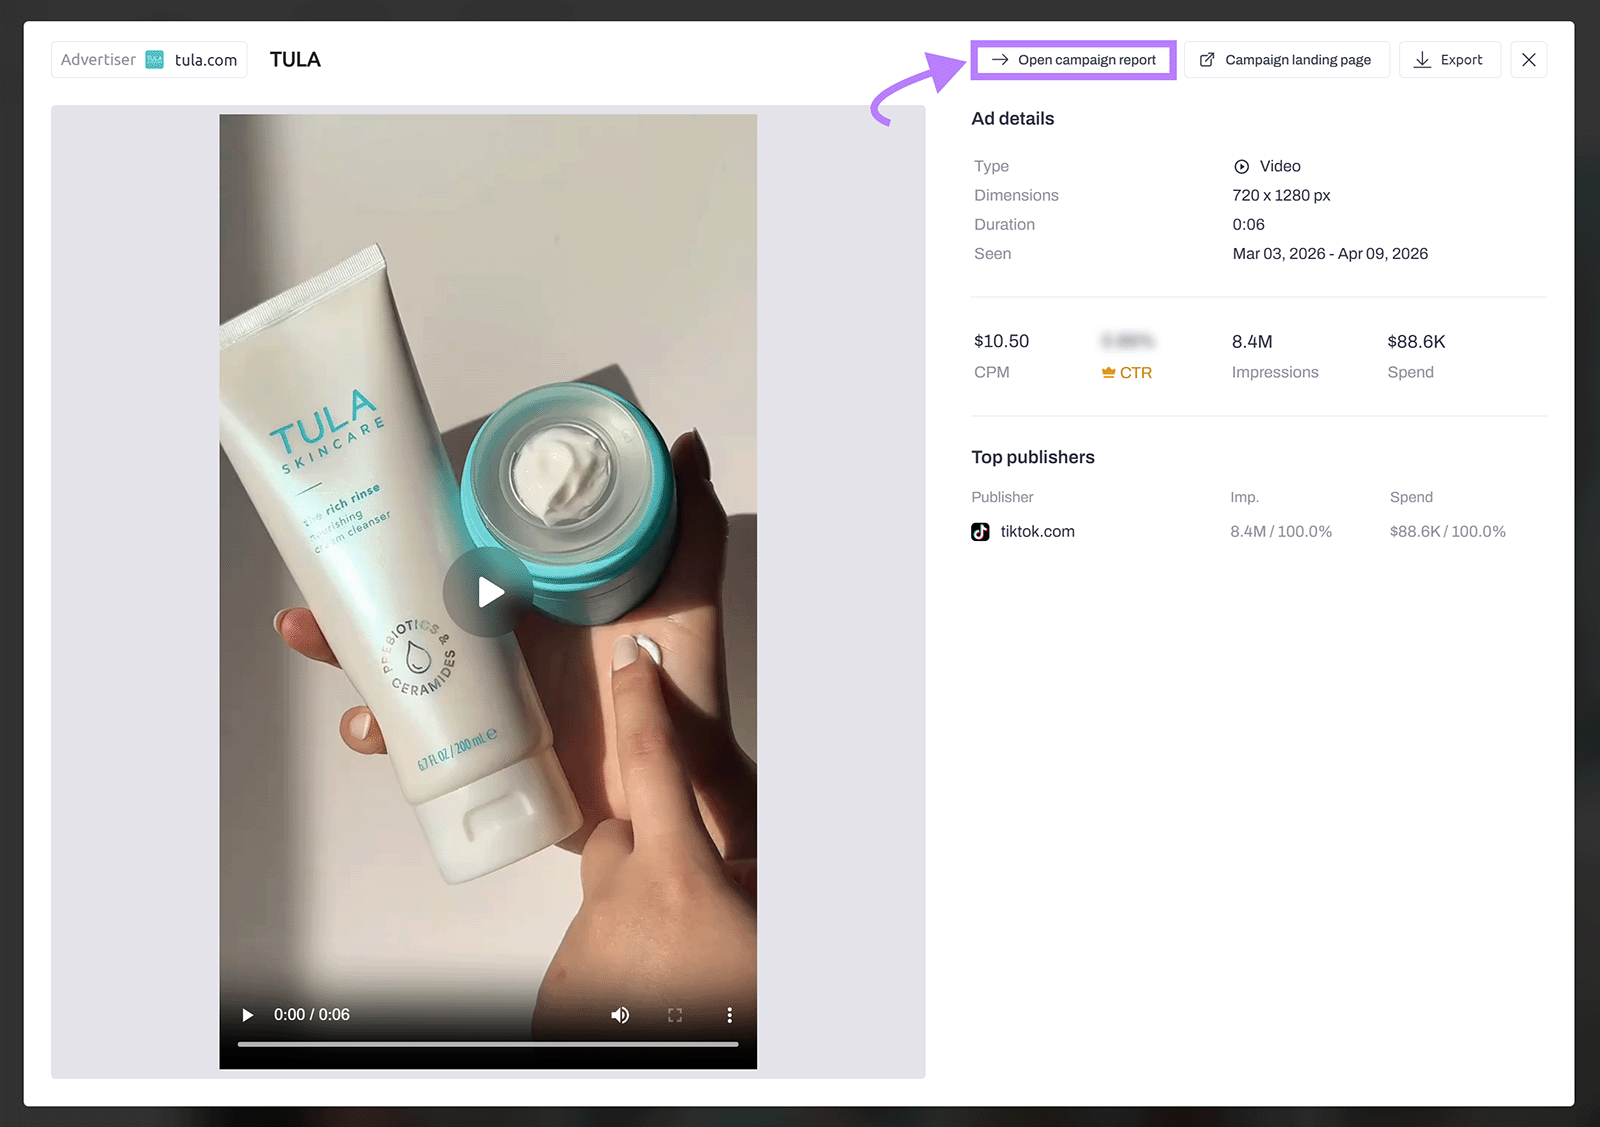Select the tula.com advertiser chip
The height and width of the screenshot is (1127, 1600).
click(149, 60)
